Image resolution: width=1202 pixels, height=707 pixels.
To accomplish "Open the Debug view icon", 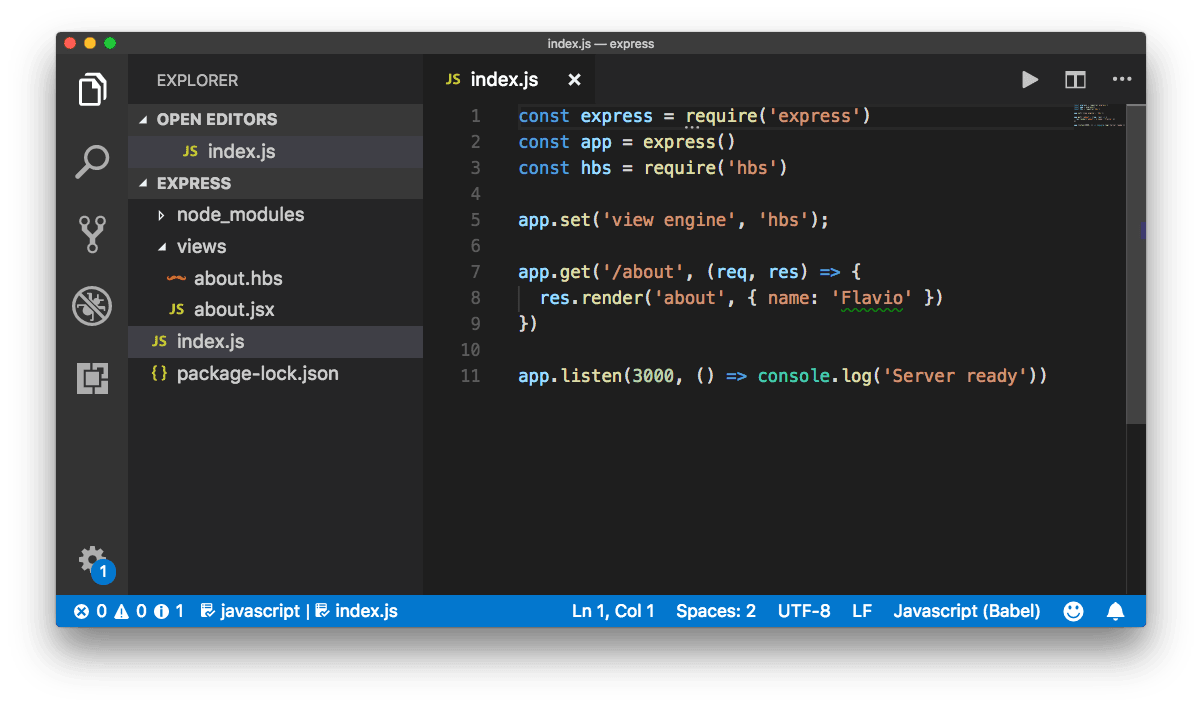I will pos(92,306).
